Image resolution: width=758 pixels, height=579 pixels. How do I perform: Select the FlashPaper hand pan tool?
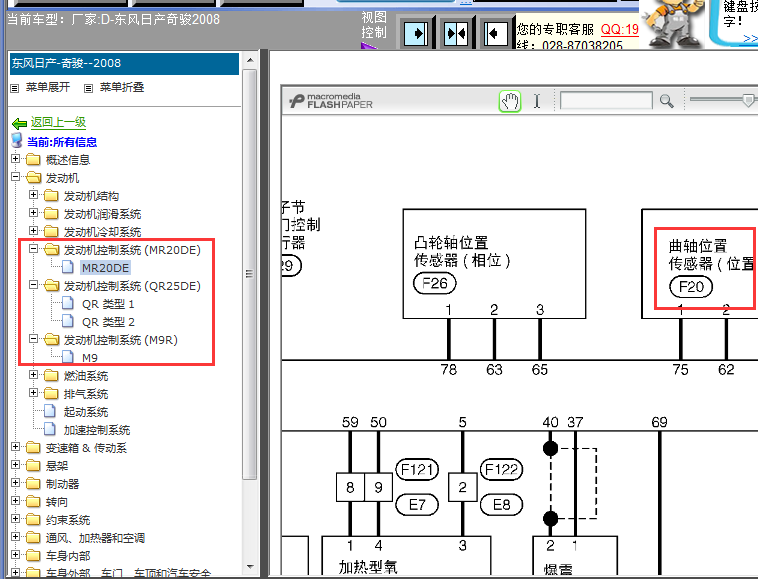pos(510,101)
